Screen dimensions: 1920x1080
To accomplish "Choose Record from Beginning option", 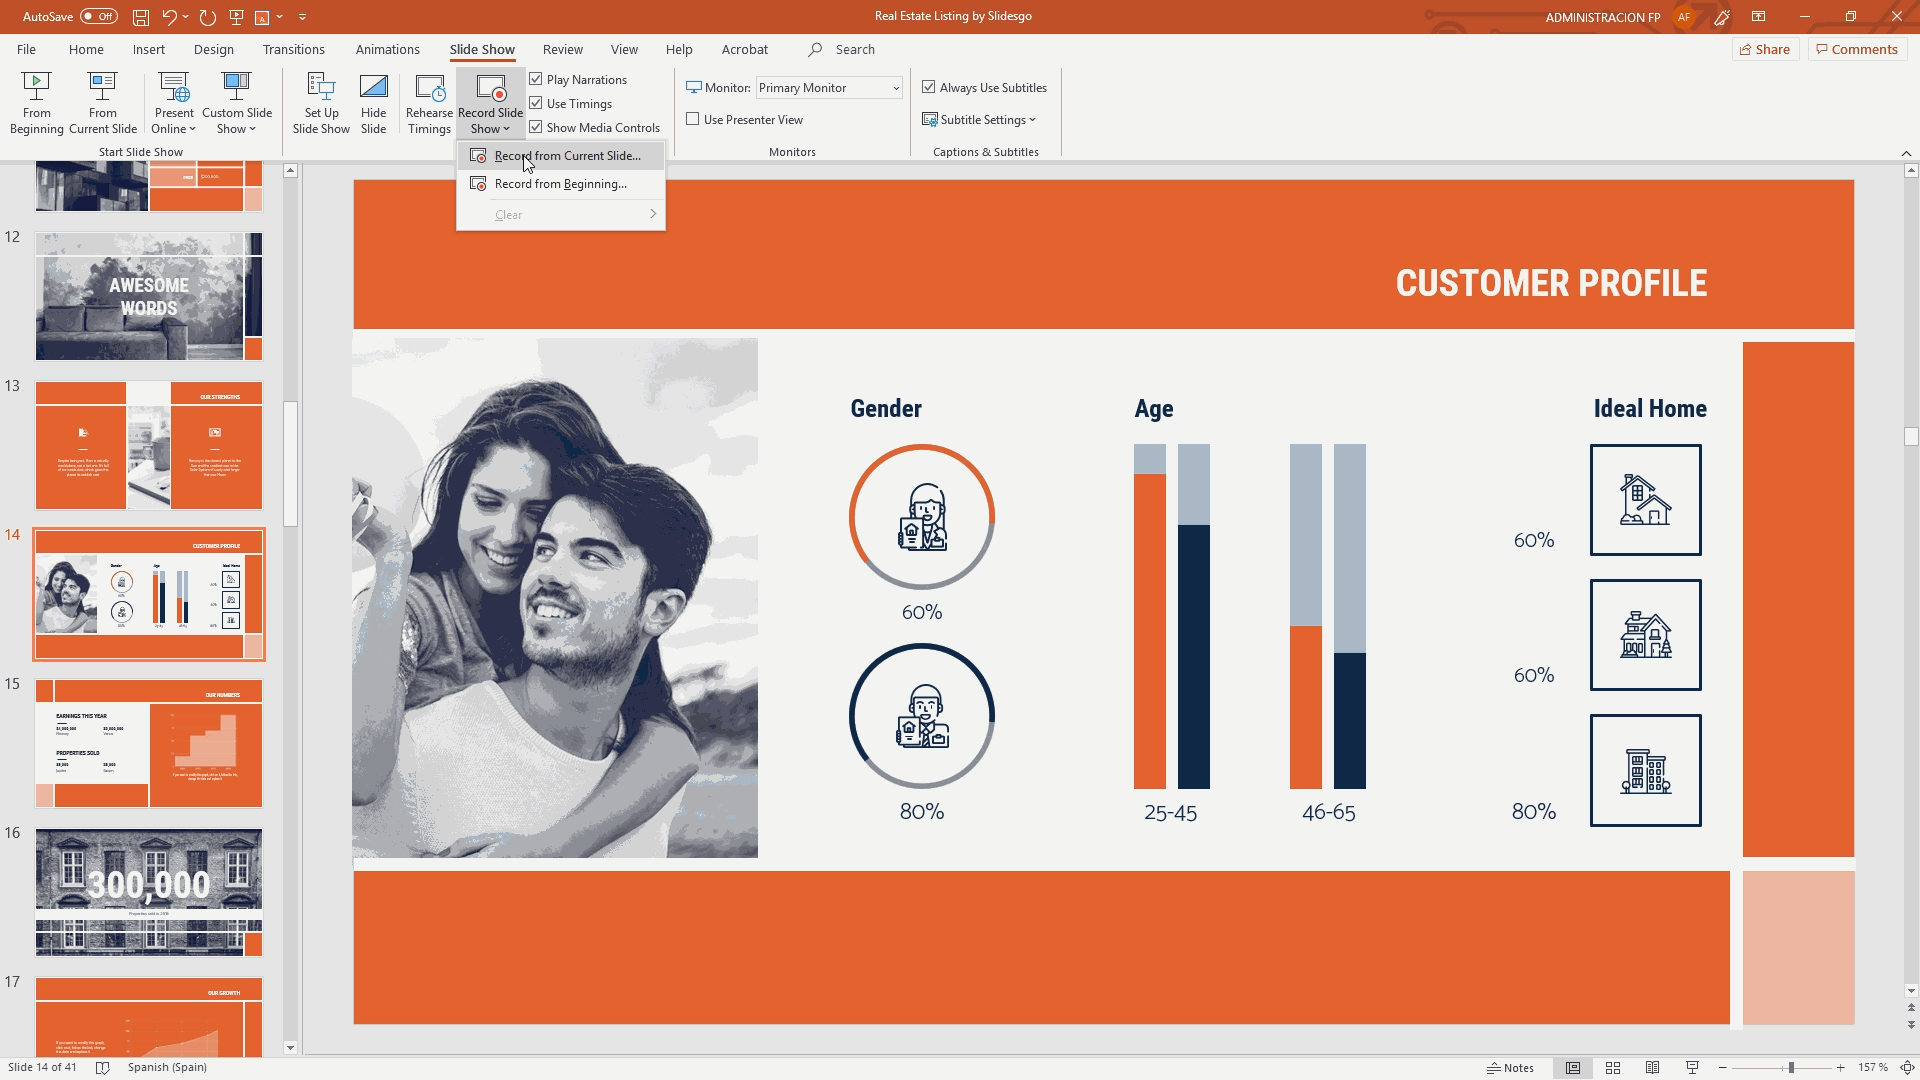I will 560,184.
